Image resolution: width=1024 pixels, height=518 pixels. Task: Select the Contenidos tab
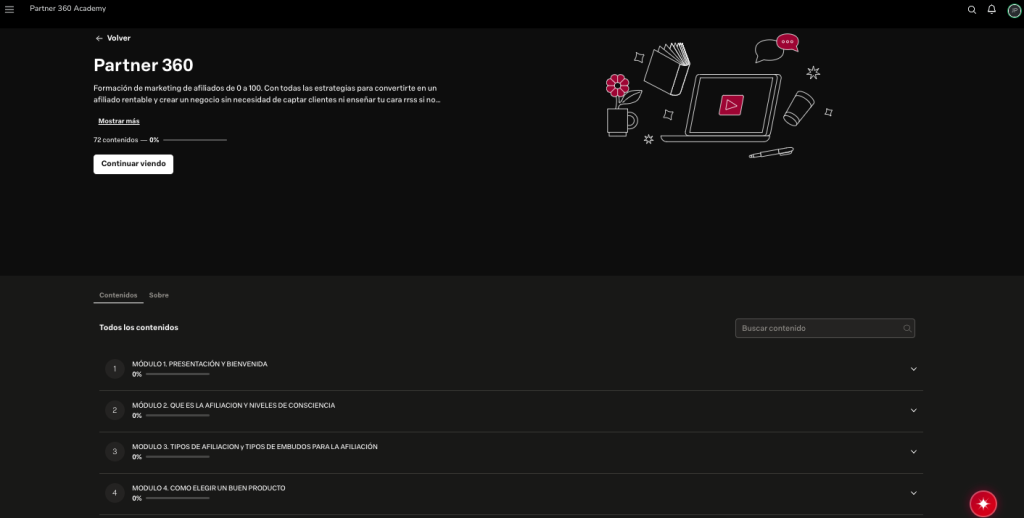tap(118, 295)
